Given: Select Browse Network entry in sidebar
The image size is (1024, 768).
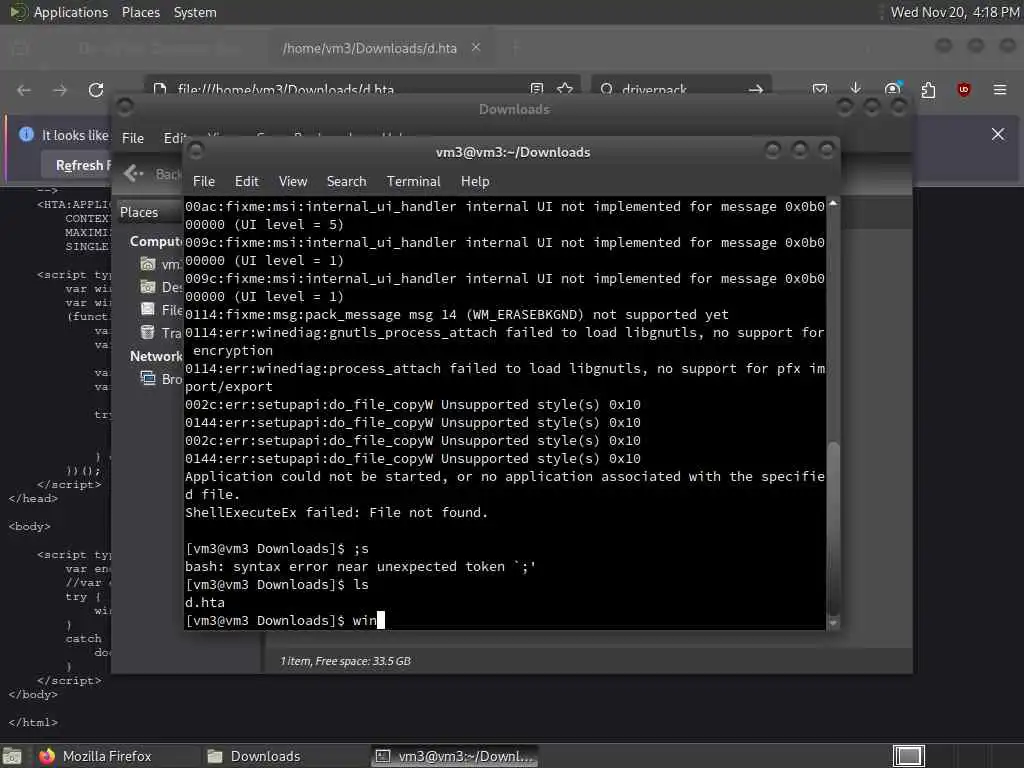Looking at the screenshot, I should coord(161,379).
